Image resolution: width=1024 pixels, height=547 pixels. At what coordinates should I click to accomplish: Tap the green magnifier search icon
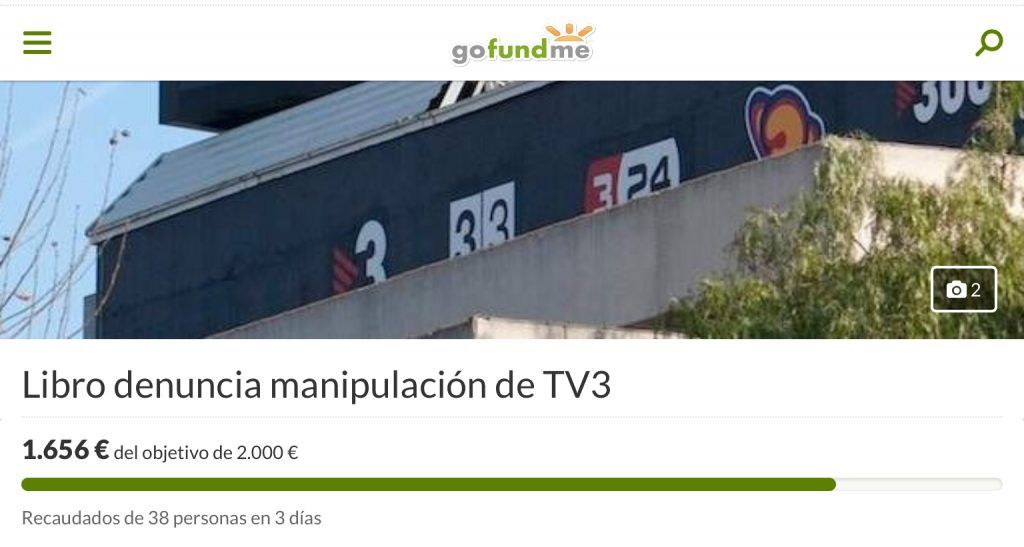[989, 42]
